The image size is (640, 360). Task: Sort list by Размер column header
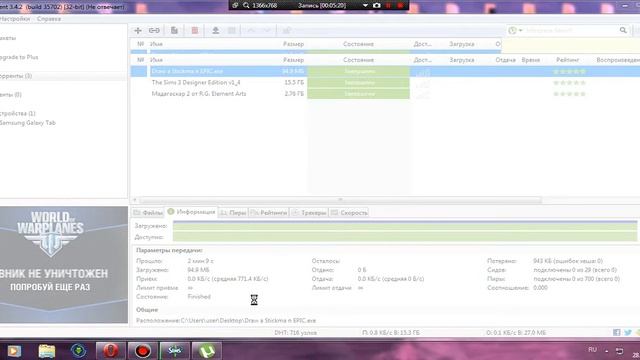pyautogui.click(x=293, y=60)
